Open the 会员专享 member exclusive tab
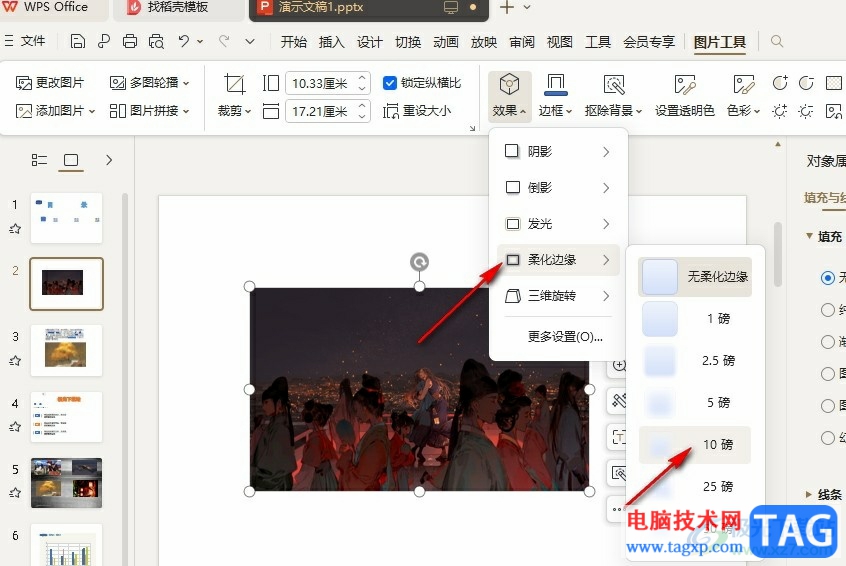The height and width of the screenshot is (566, 846). 649,42
